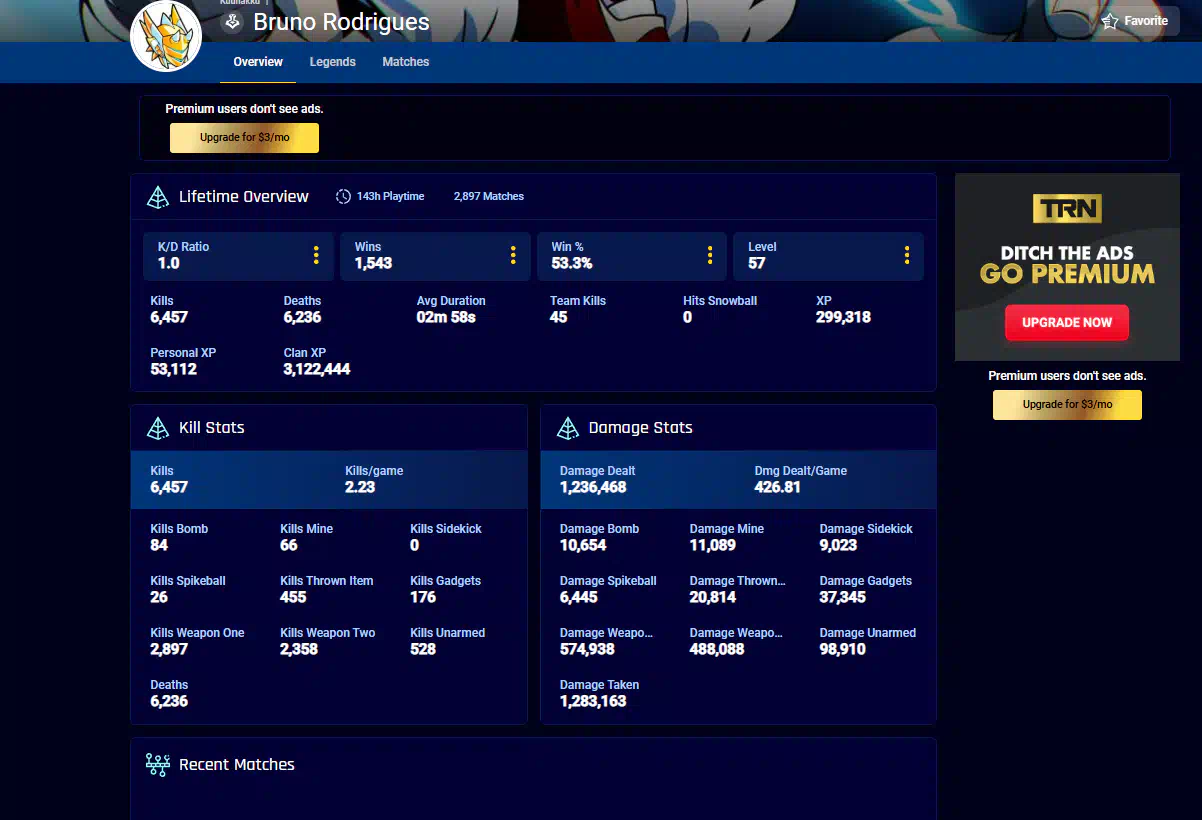Click sidebar Upgrade for $3/mo button
The image size is (1202, 820).
1067,405
